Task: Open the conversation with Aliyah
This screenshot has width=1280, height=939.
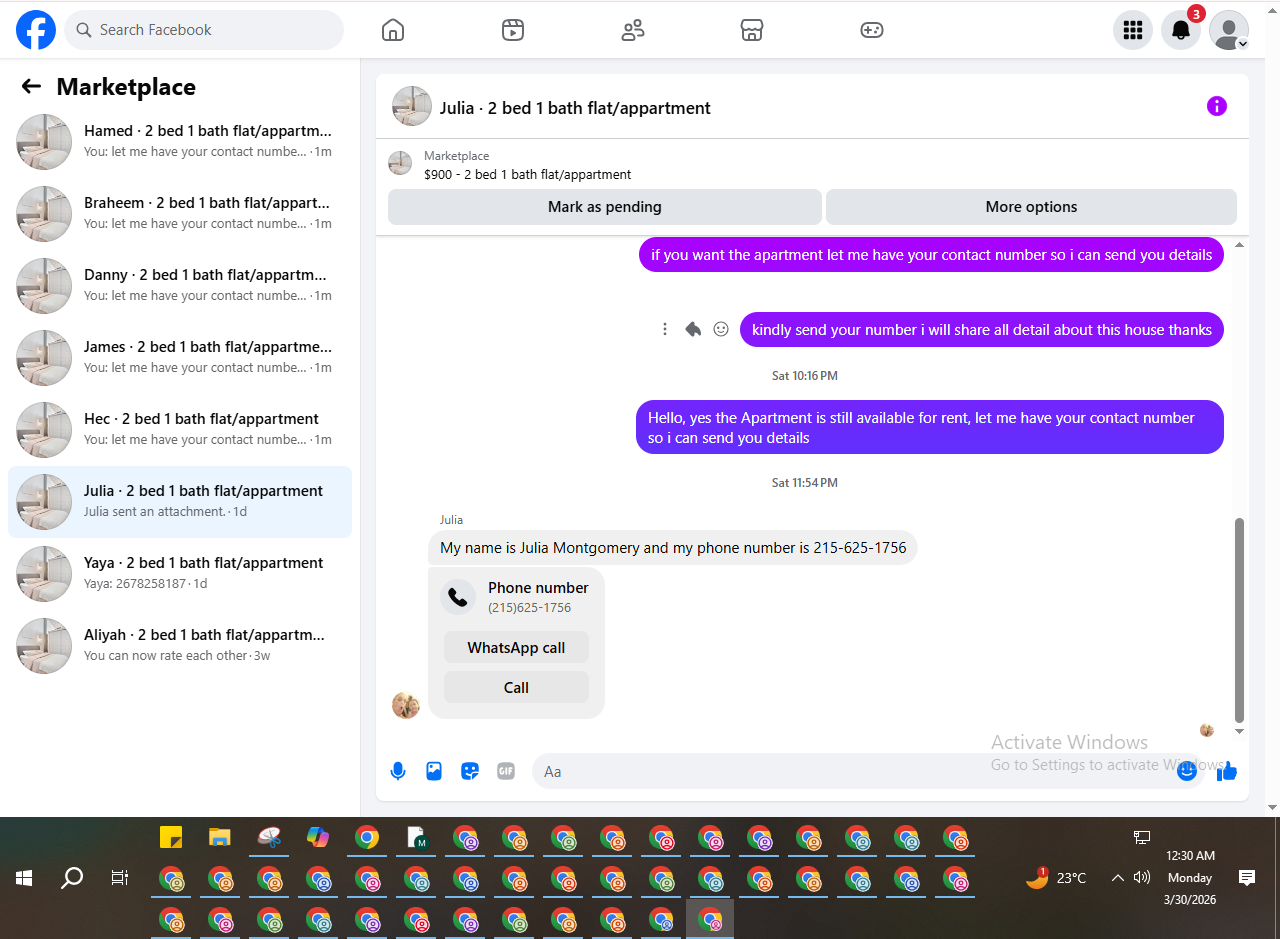Action: pyautogui.click(x=180, y=646)
